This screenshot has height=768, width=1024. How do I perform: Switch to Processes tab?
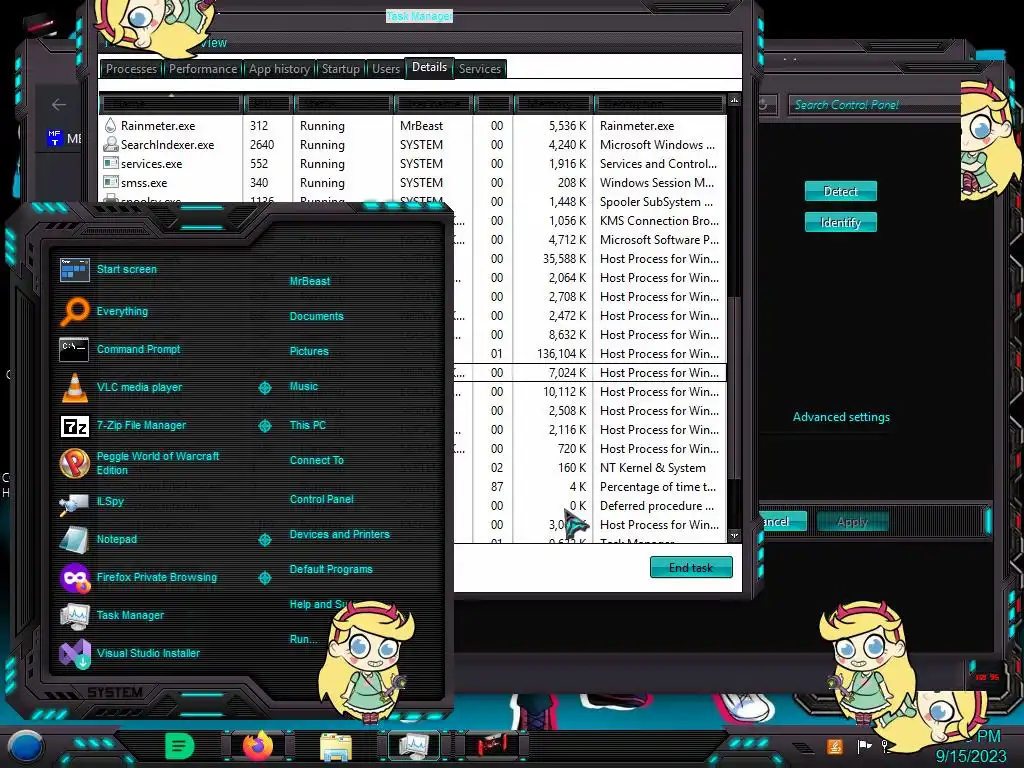pyautogui.click(x=131, y=69)
